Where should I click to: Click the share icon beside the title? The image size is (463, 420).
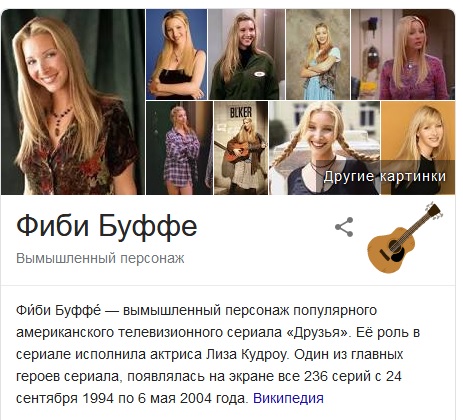click(x=344, y=227)
